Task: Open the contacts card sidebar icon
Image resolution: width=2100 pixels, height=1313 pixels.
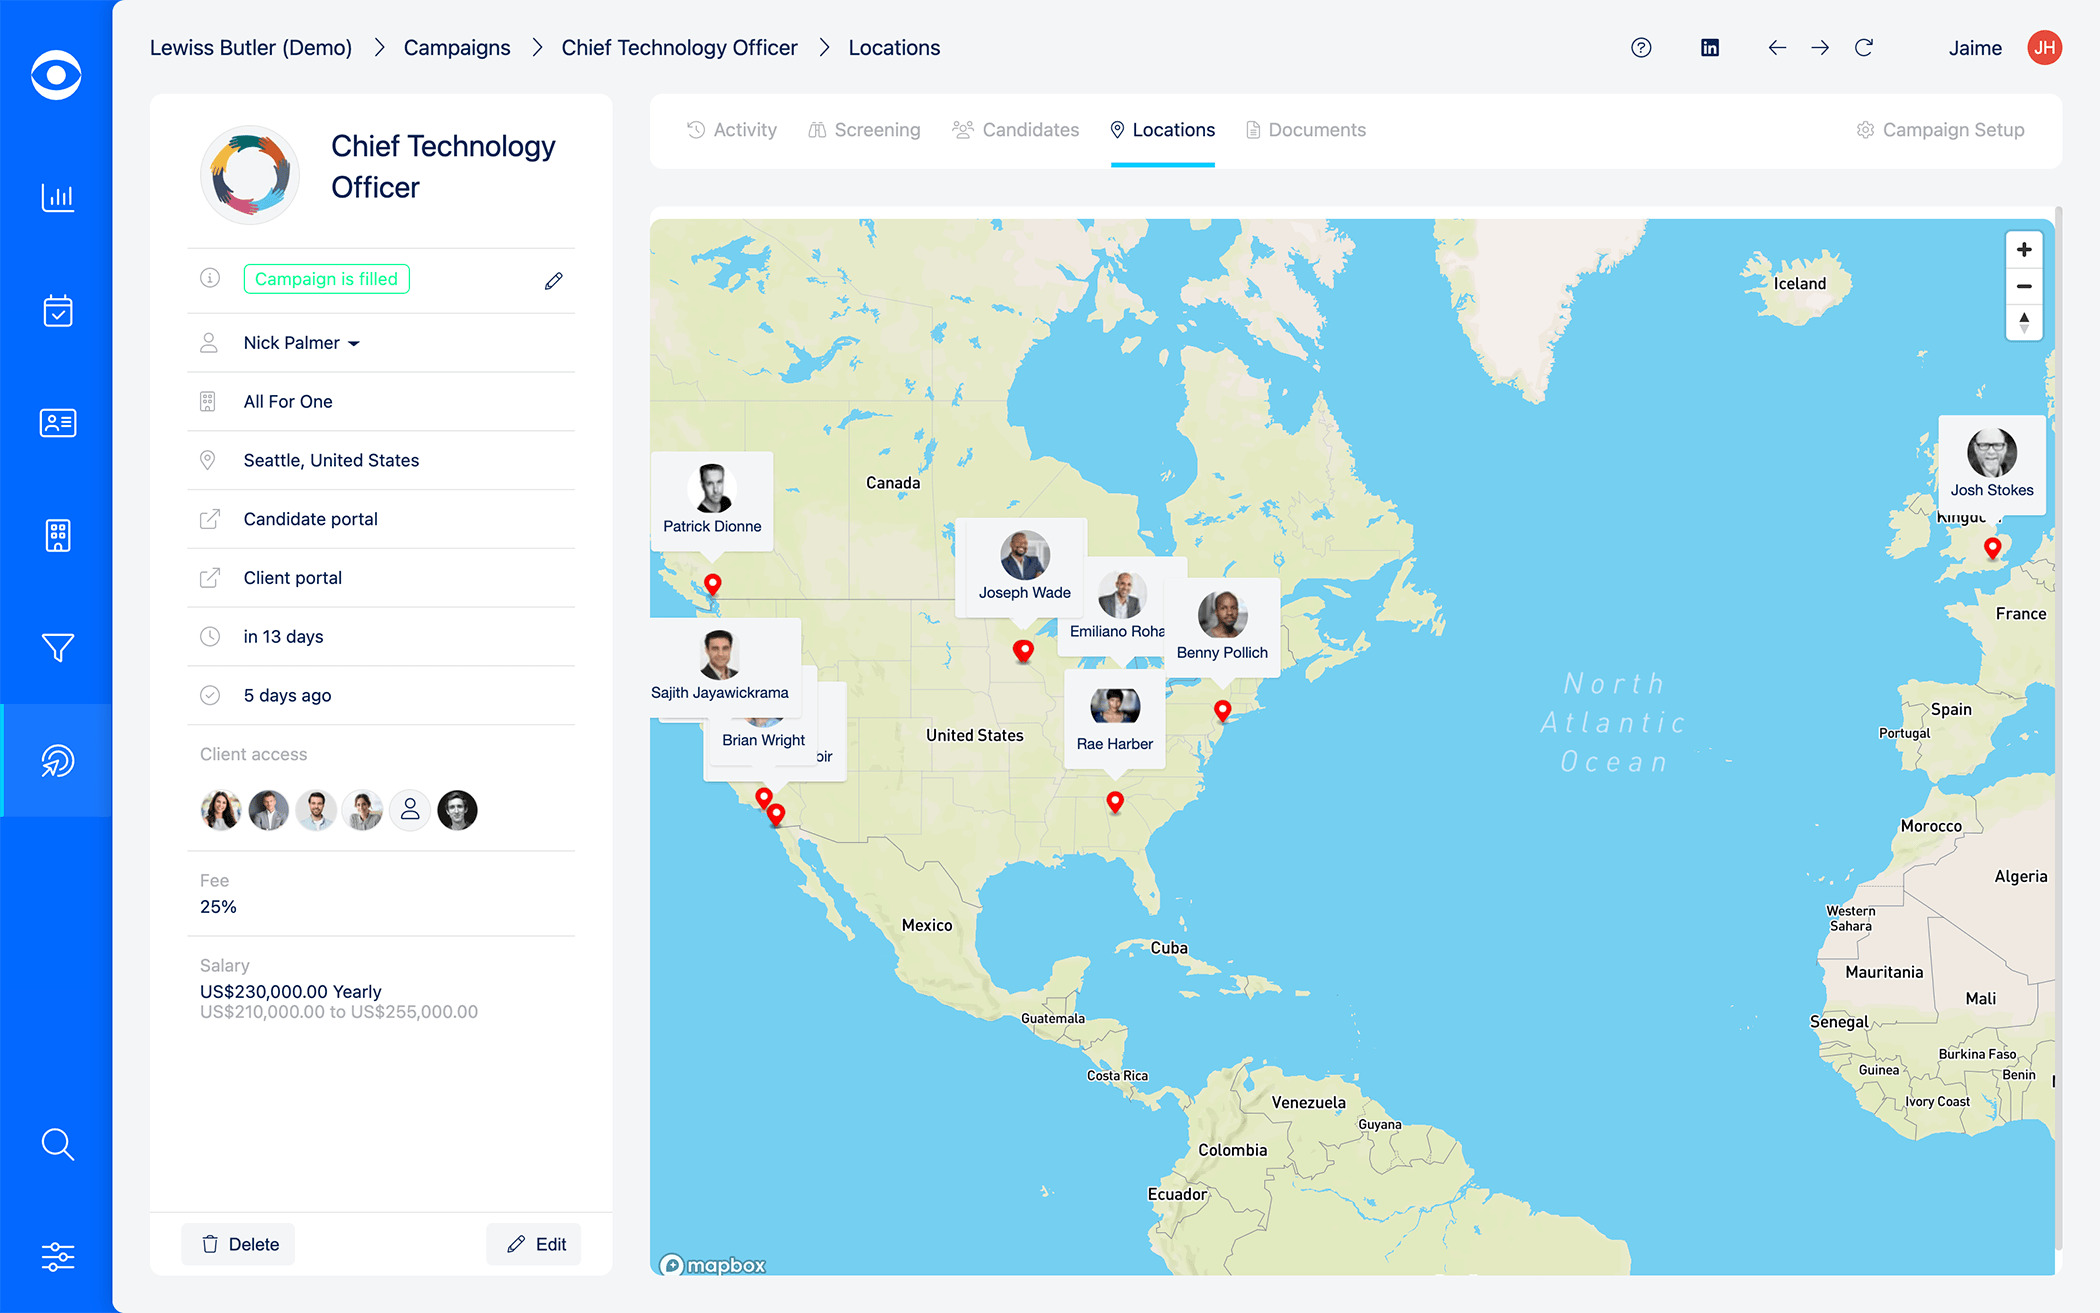Action: click(x=57, y=423)
